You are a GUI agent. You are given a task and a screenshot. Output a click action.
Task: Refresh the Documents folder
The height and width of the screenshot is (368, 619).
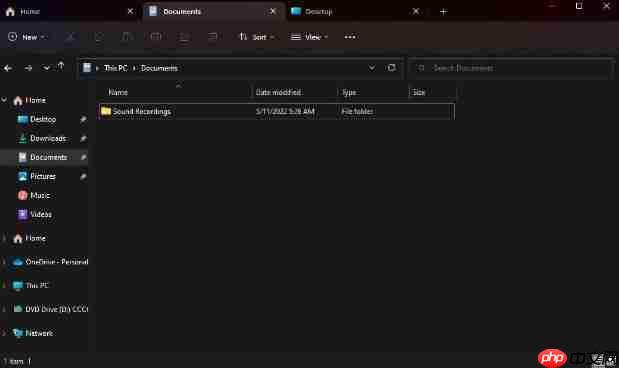[x=391, y=68]
